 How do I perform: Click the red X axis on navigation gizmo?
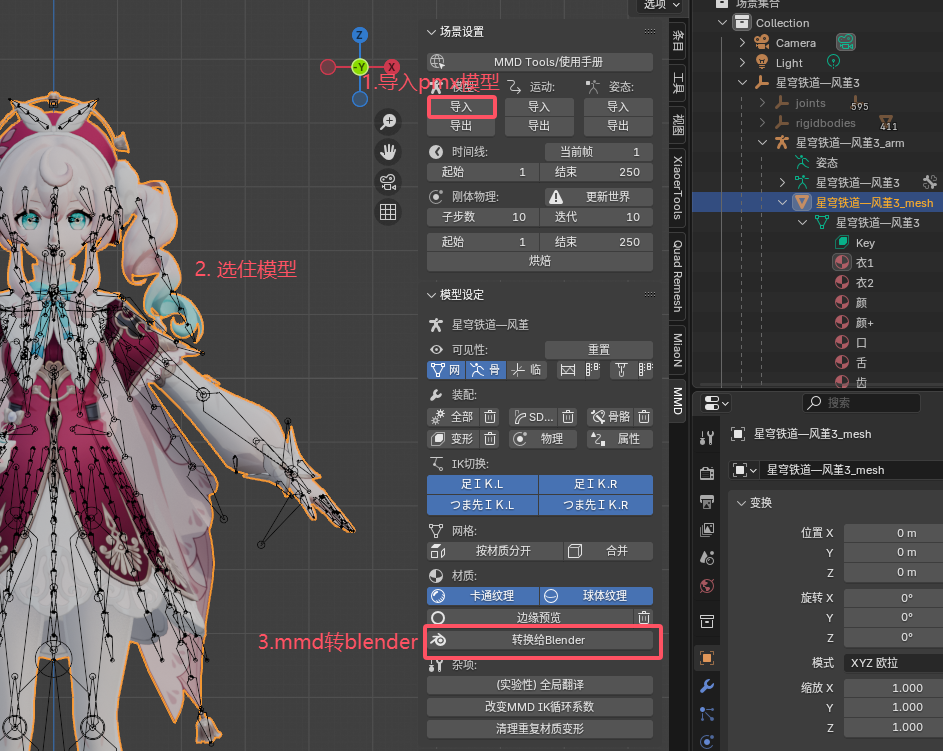click(x=392, y=67)
